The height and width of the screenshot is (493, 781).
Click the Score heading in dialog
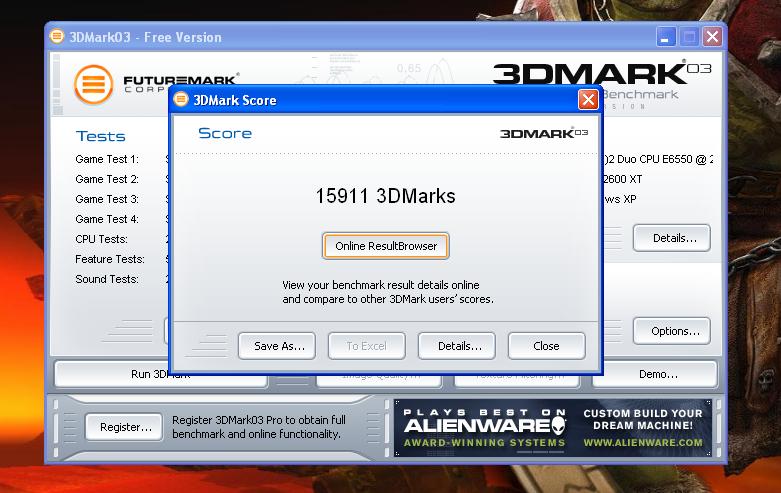click(225, 133)
